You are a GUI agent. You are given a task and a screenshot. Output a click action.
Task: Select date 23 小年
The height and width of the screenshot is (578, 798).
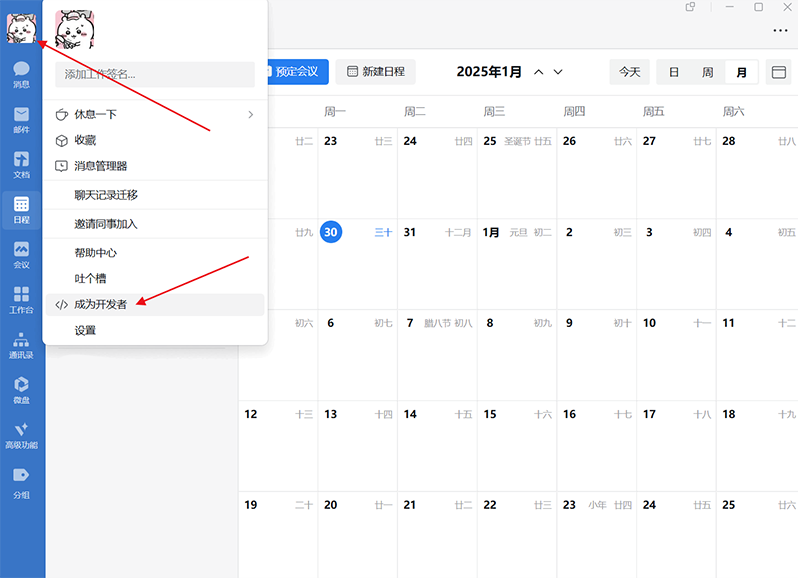pyautogui.click(x=597, y=535)
